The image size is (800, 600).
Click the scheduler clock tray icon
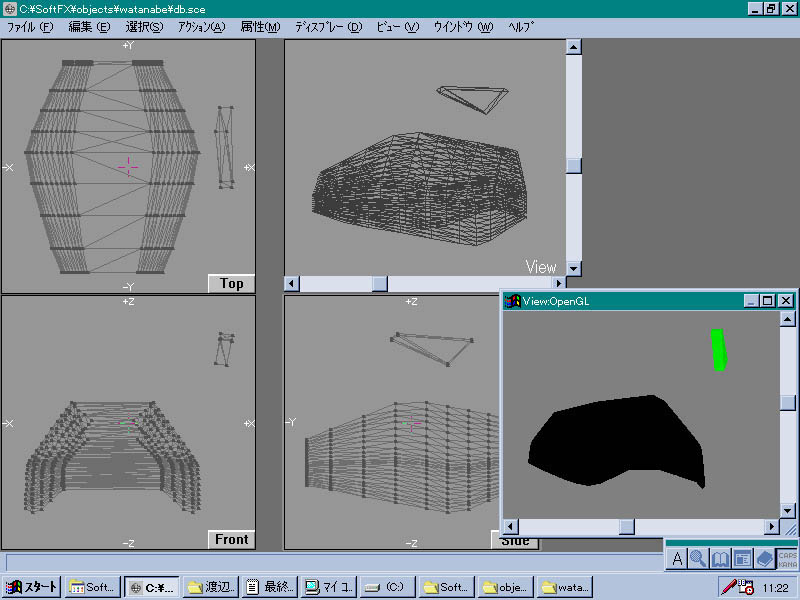746,588
